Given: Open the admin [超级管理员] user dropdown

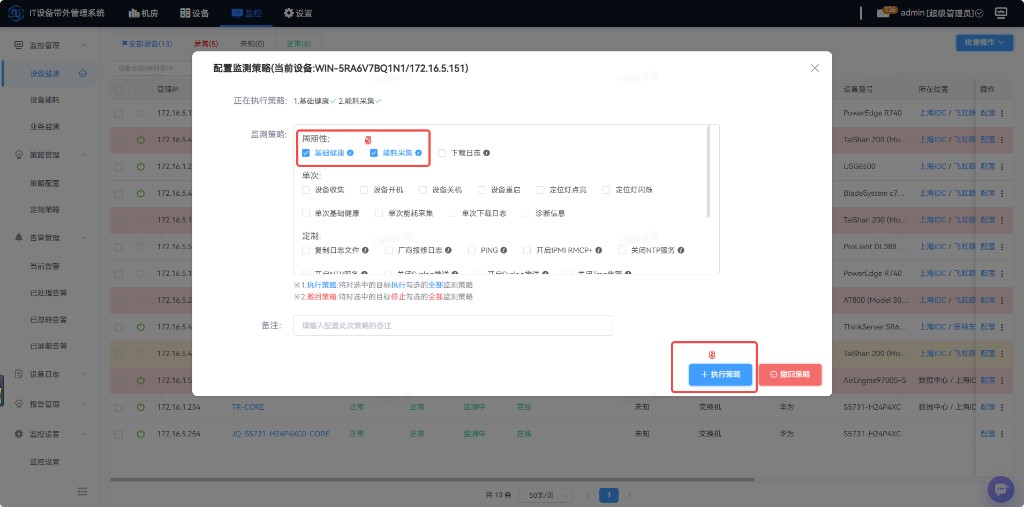Looking at the screenshot, I should pos(941,14).
